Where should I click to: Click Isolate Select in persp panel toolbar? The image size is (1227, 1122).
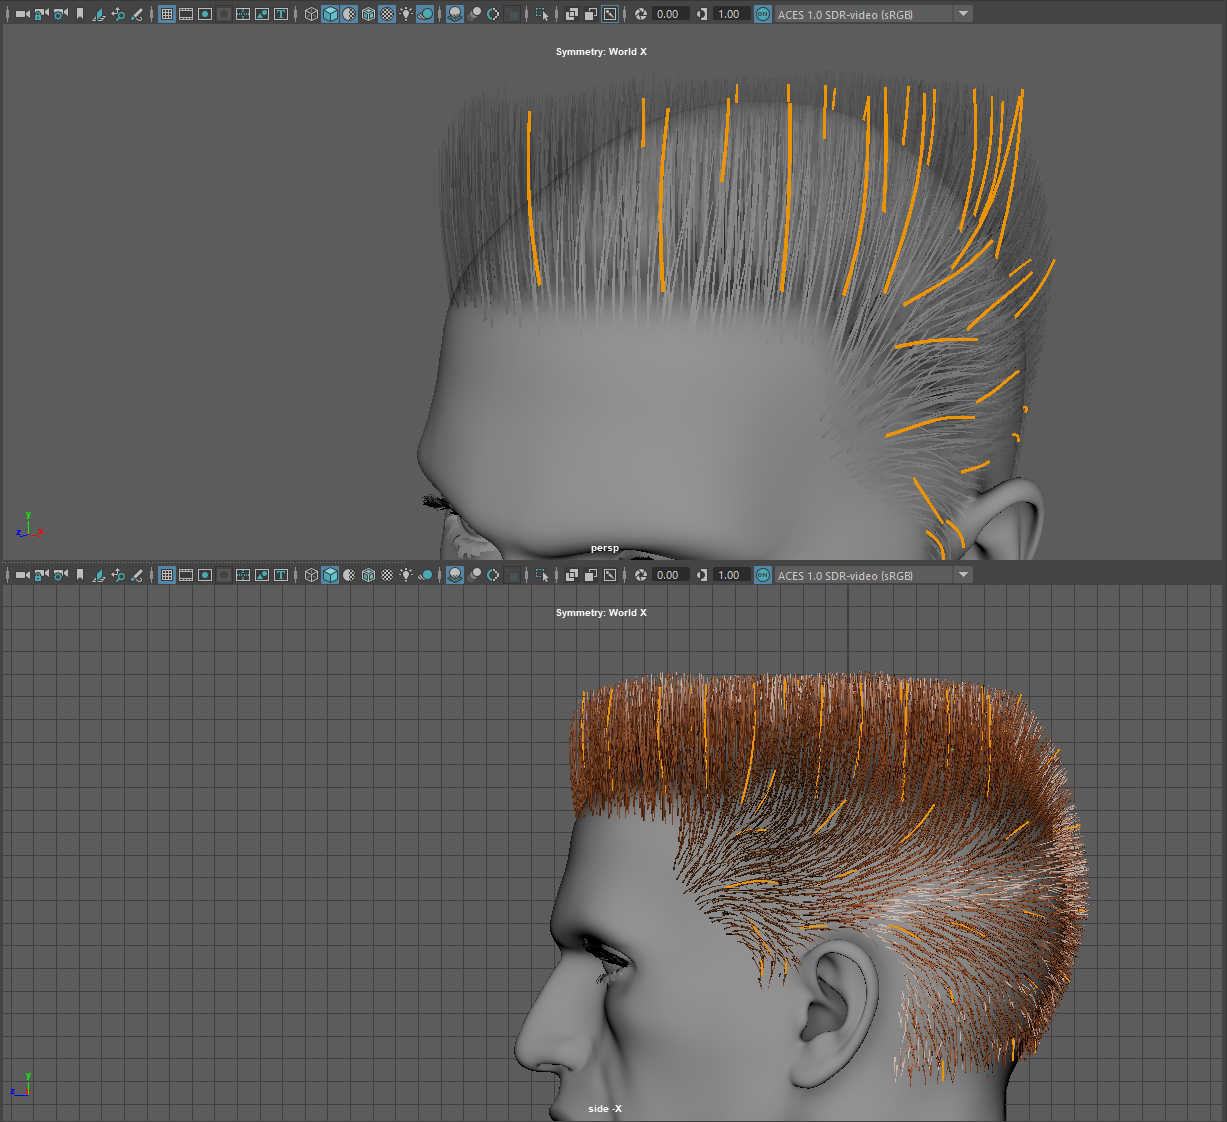coord(542,14)
